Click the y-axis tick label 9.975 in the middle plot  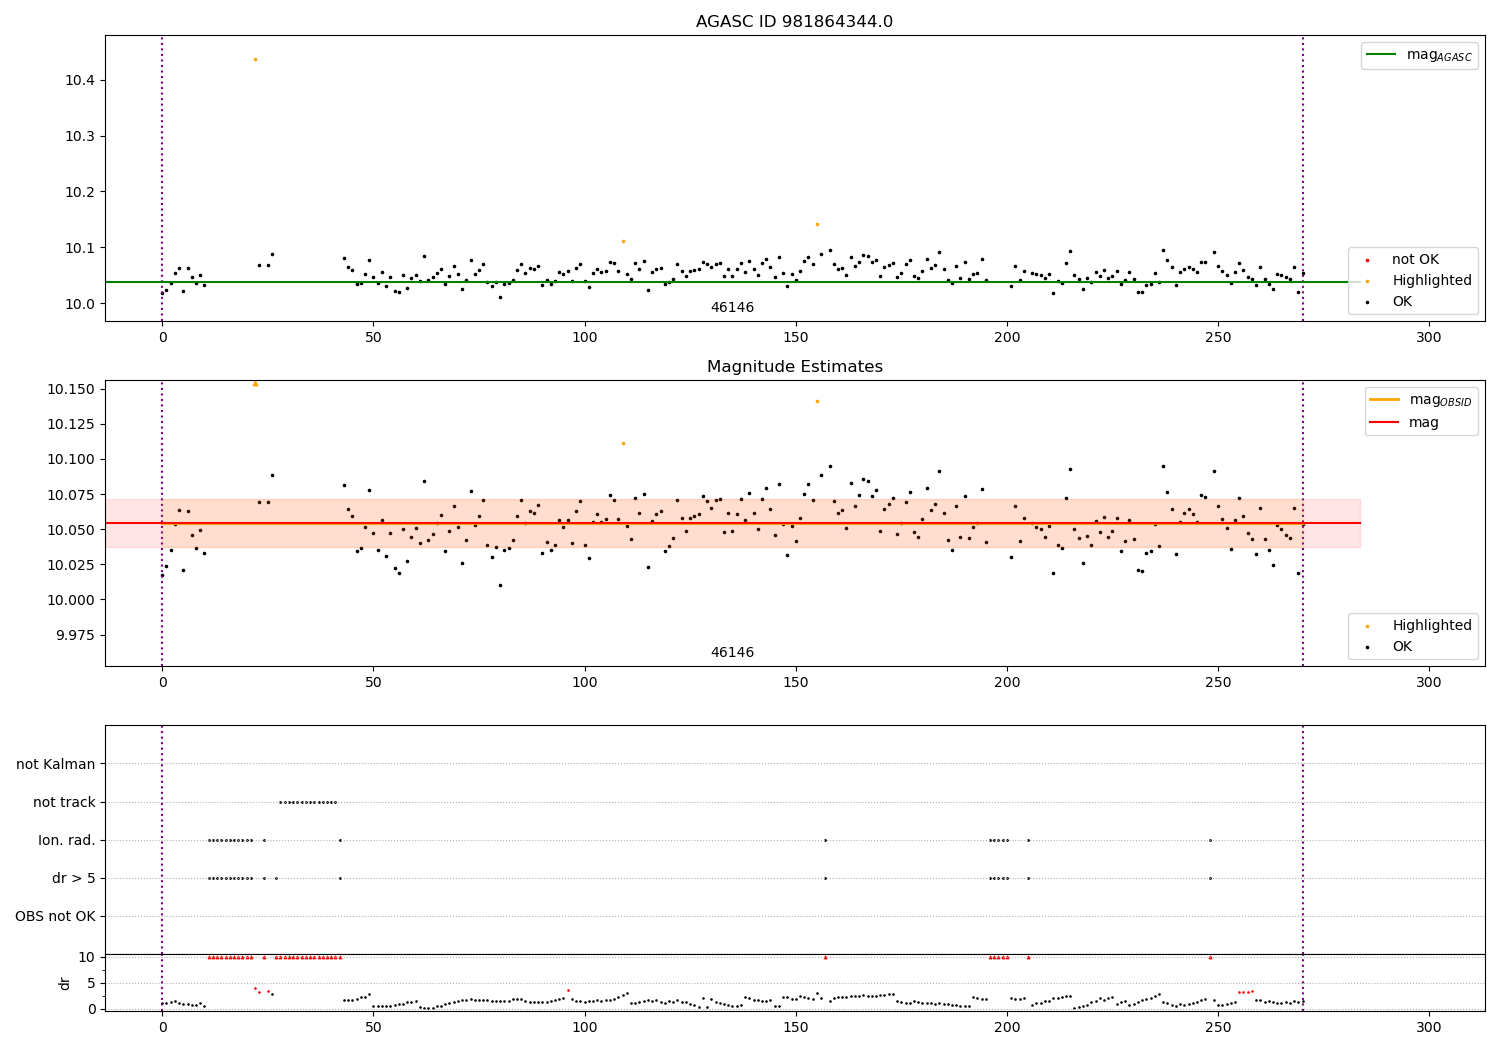(74, 636)
